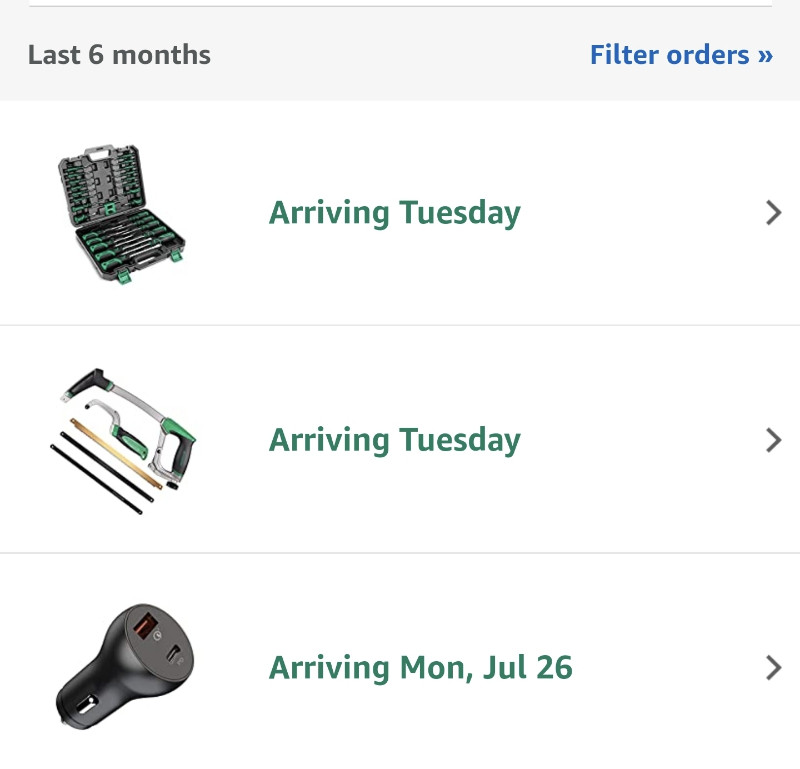Expand the car charger order chevron
Screen dimensions: 800x769
coord(773,668)
